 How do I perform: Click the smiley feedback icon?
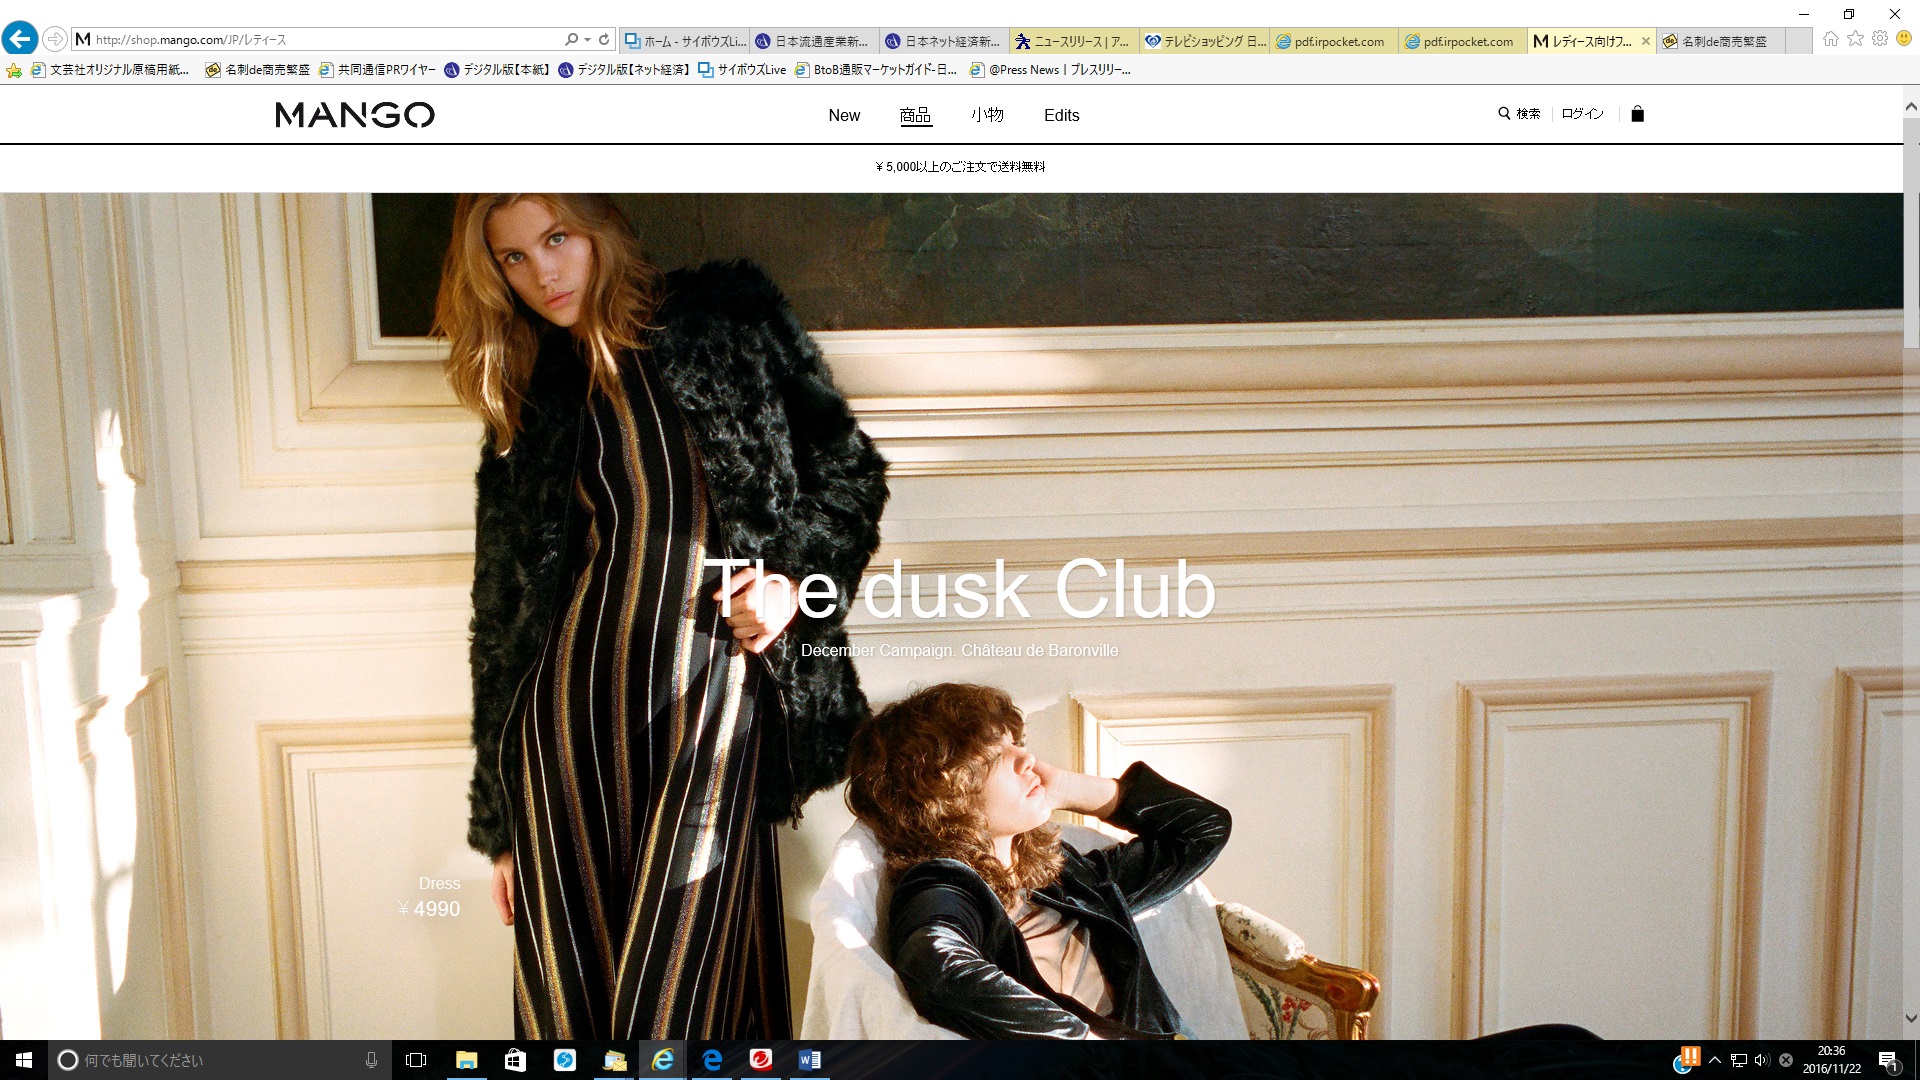pos(1904,39)
